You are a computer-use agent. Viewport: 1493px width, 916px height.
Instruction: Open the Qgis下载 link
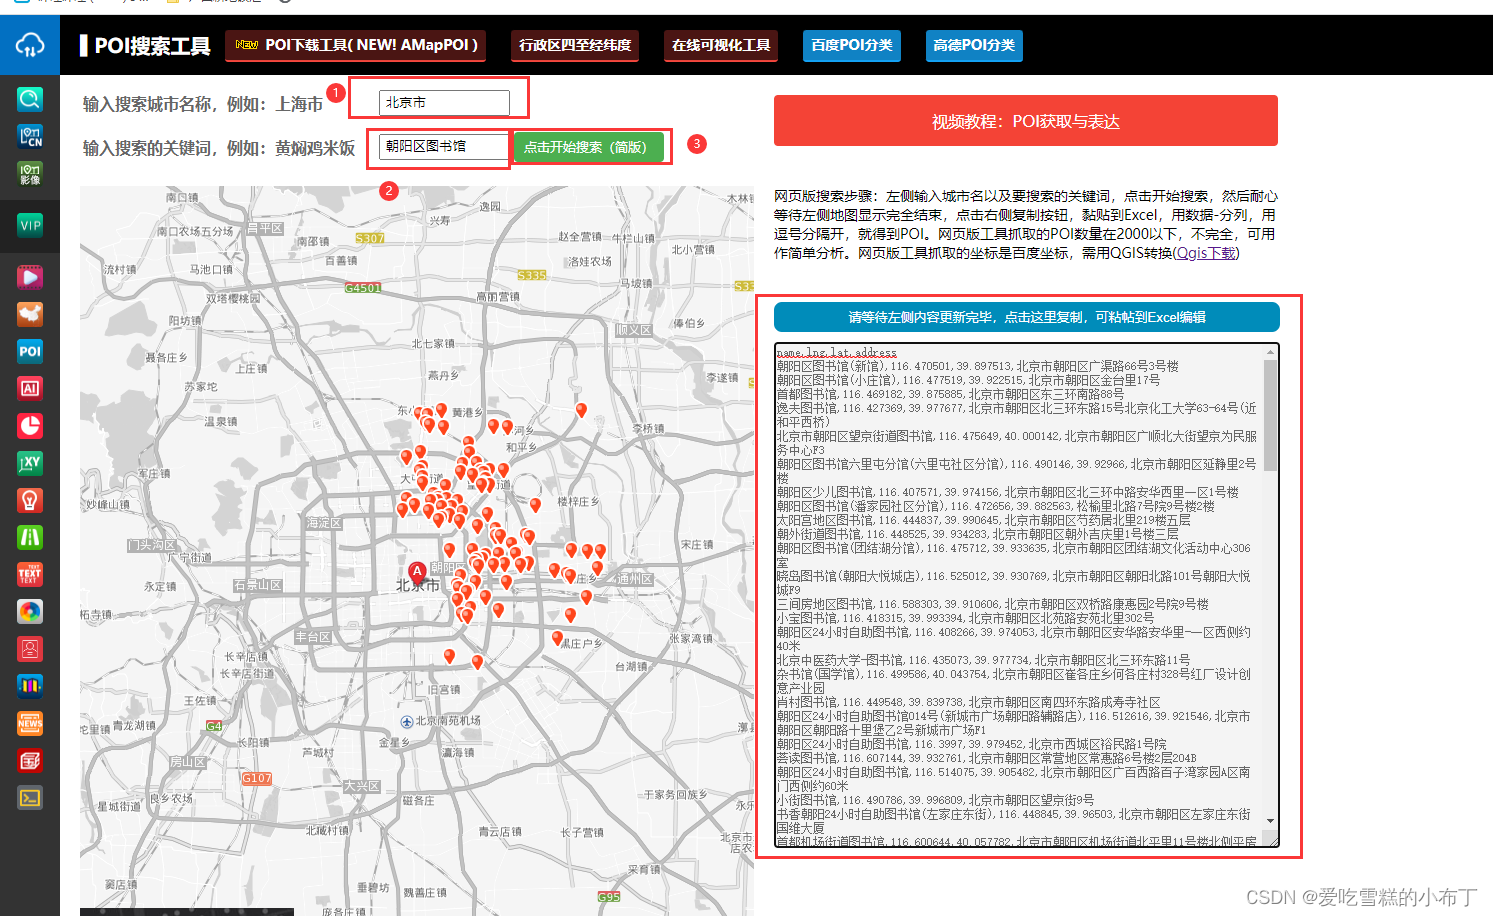pyautogui.click(x=1207, y=253)
